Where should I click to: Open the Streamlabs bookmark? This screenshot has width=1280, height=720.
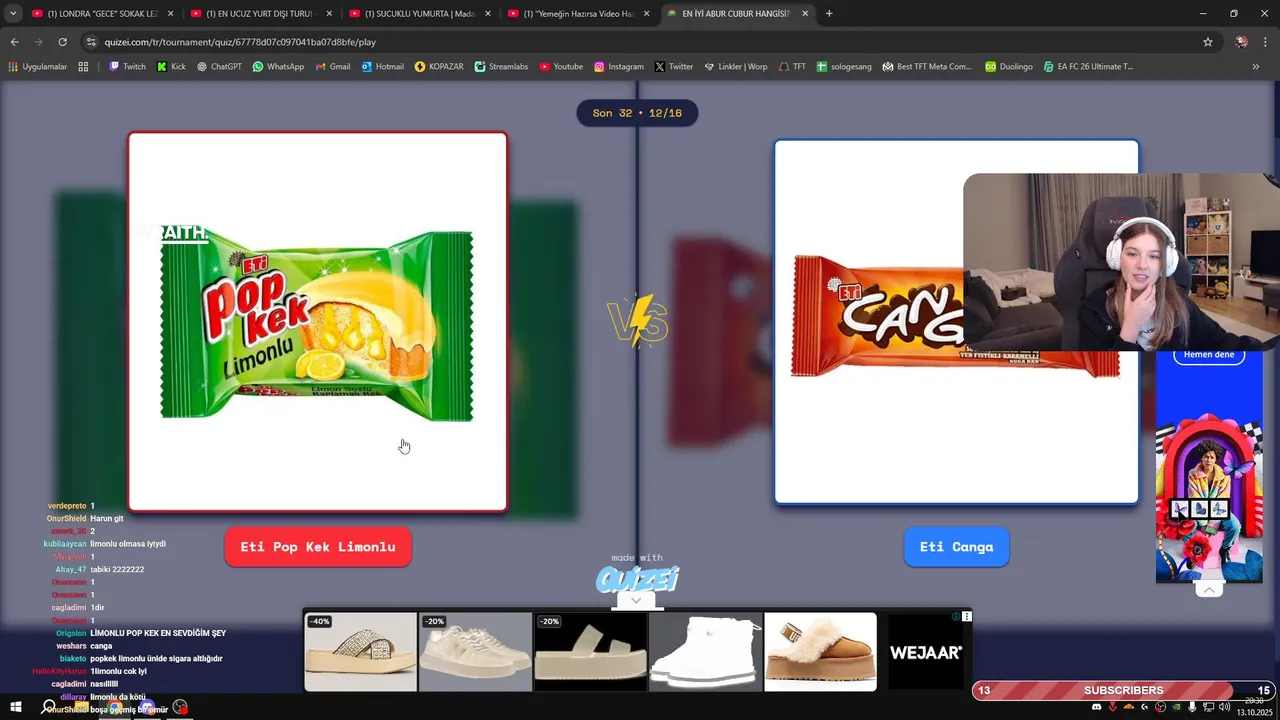coord(501,67)
